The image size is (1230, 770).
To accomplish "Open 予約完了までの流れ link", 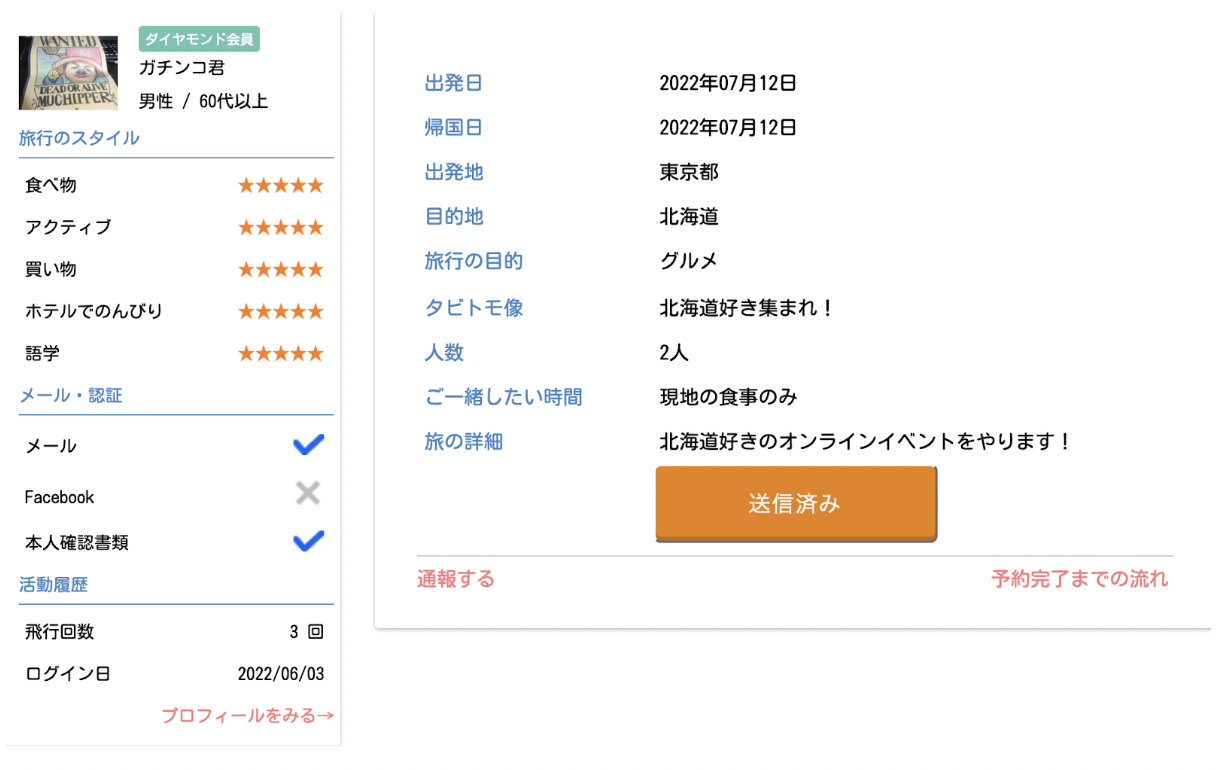I will (1080, 579).
